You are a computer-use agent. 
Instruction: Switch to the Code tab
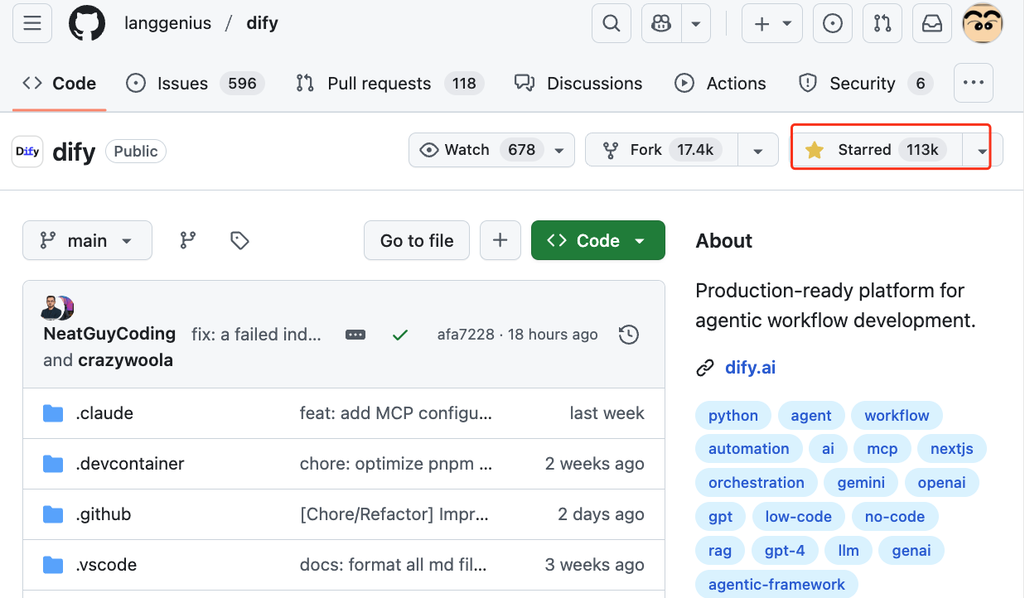[59, 84]
